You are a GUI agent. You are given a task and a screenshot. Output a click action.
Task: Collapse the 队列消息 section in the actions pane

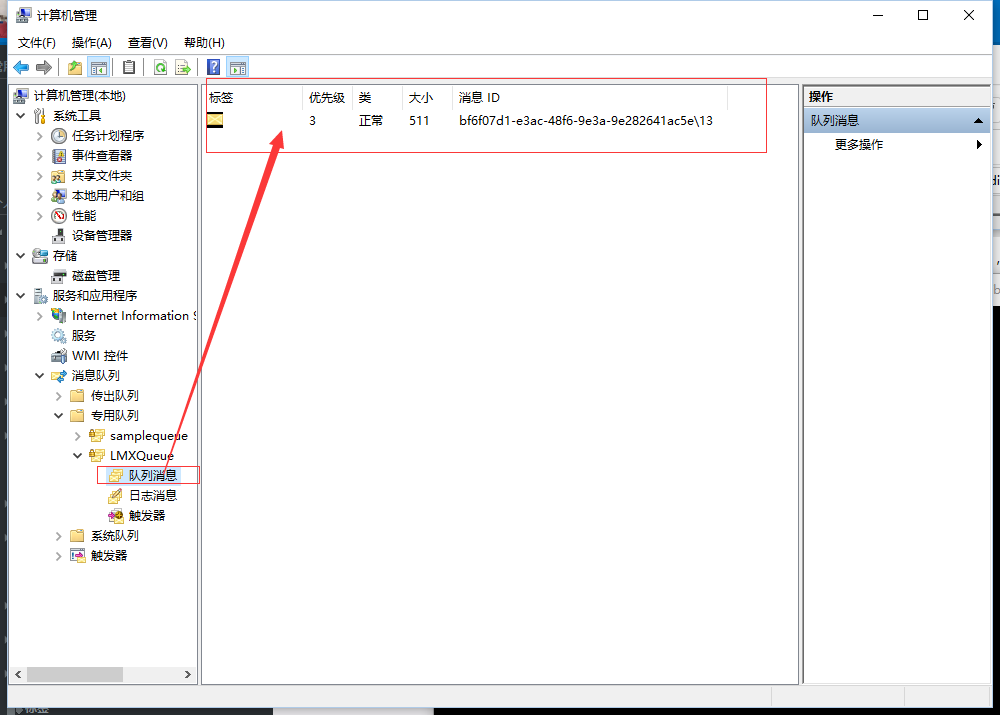point(978,121)
